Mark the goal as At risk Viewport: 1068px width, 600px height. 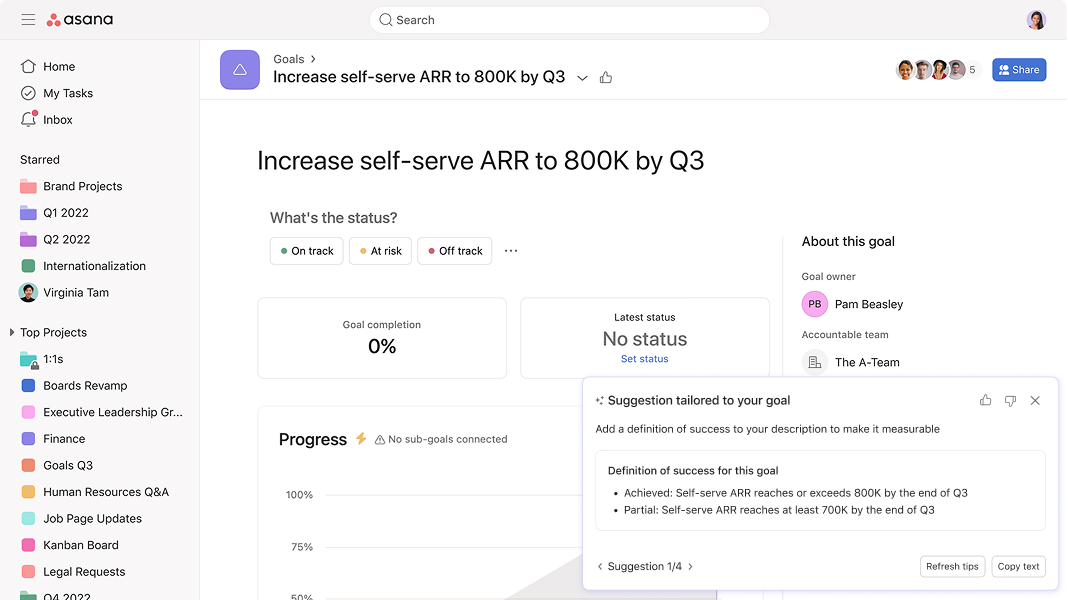point(380,251)
